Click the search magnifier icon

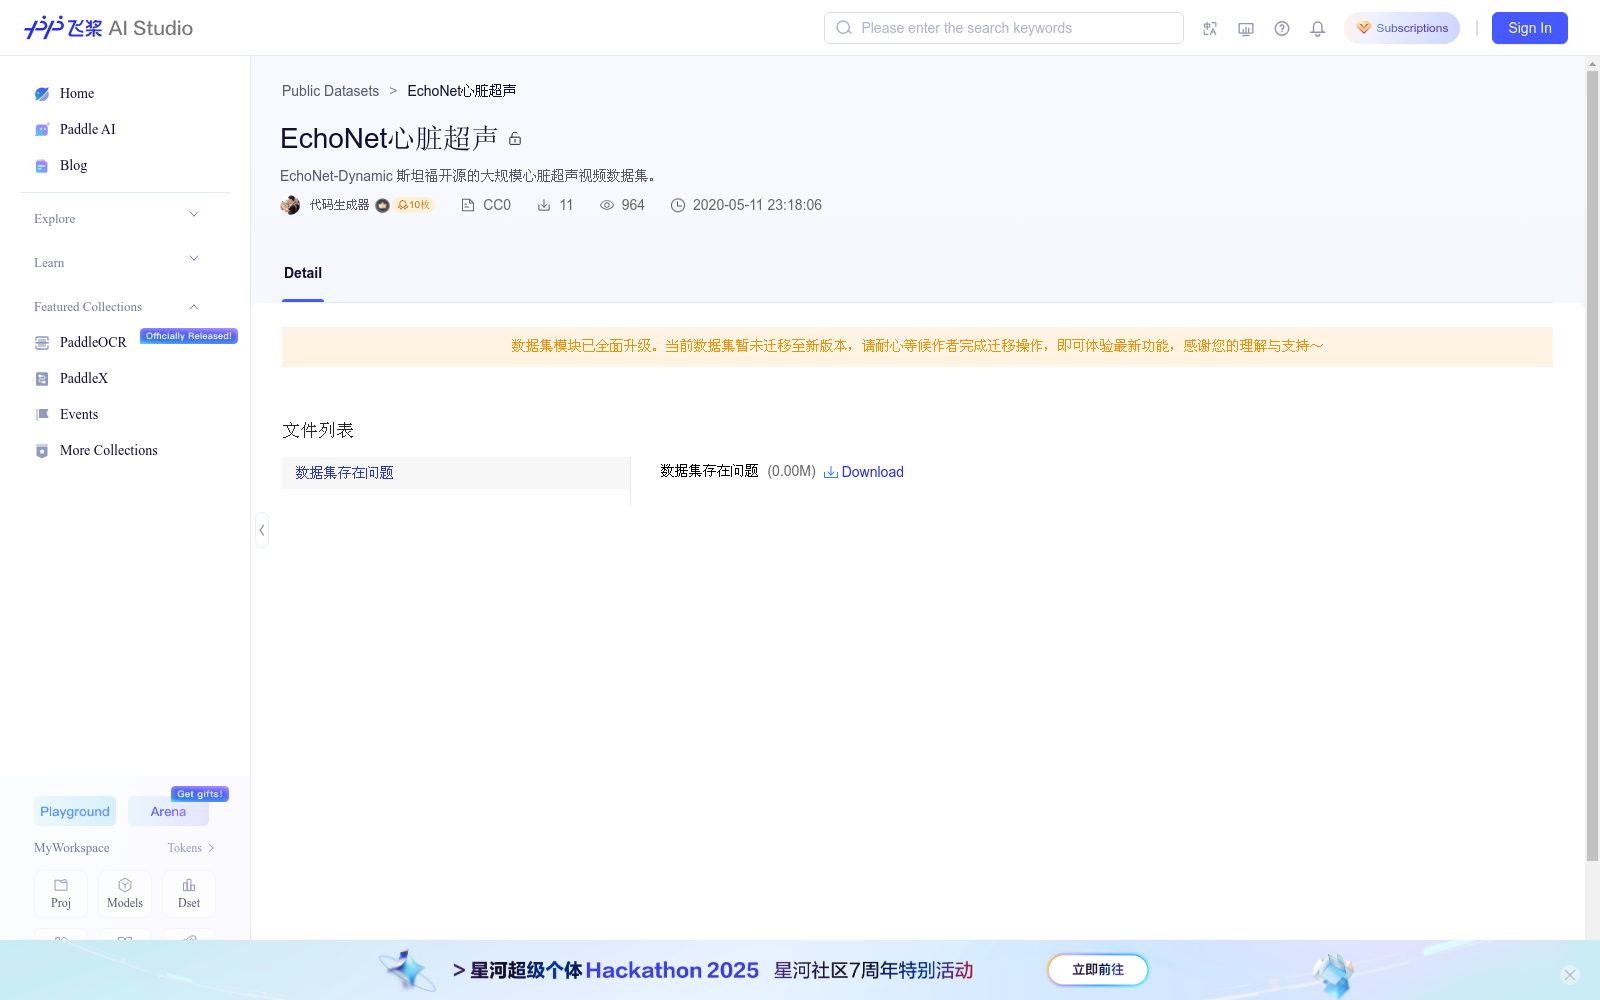pos(844,28)
